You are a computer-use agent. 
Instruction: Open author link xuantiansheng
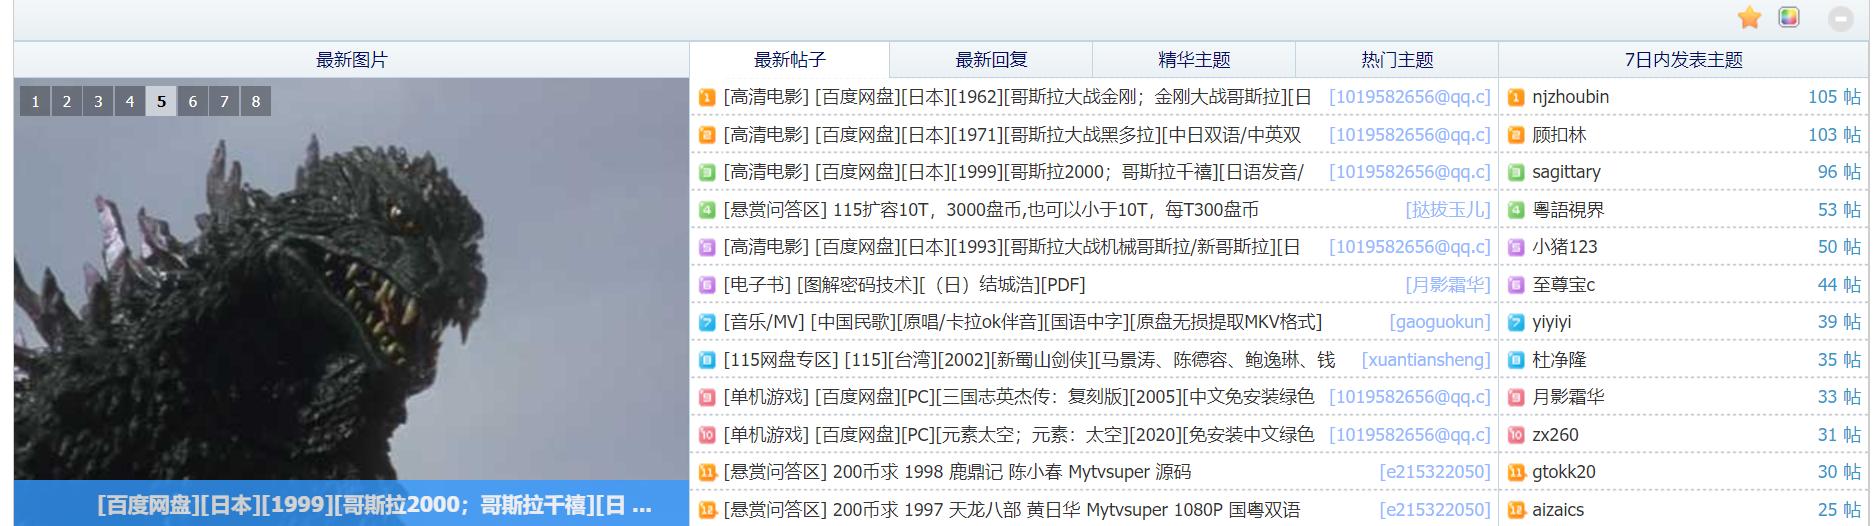pyautogui.click(x=1425, y=360)
